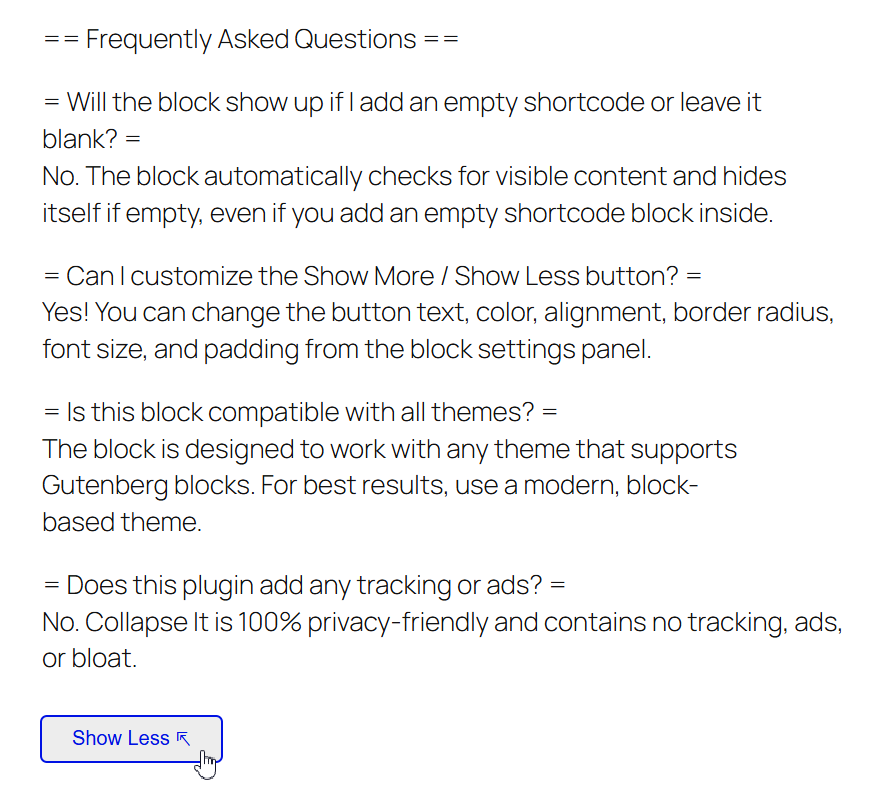Viewport: 884px width, 805px height.
Task: Click the 'Can I customize' question
Action: point(373,276)
